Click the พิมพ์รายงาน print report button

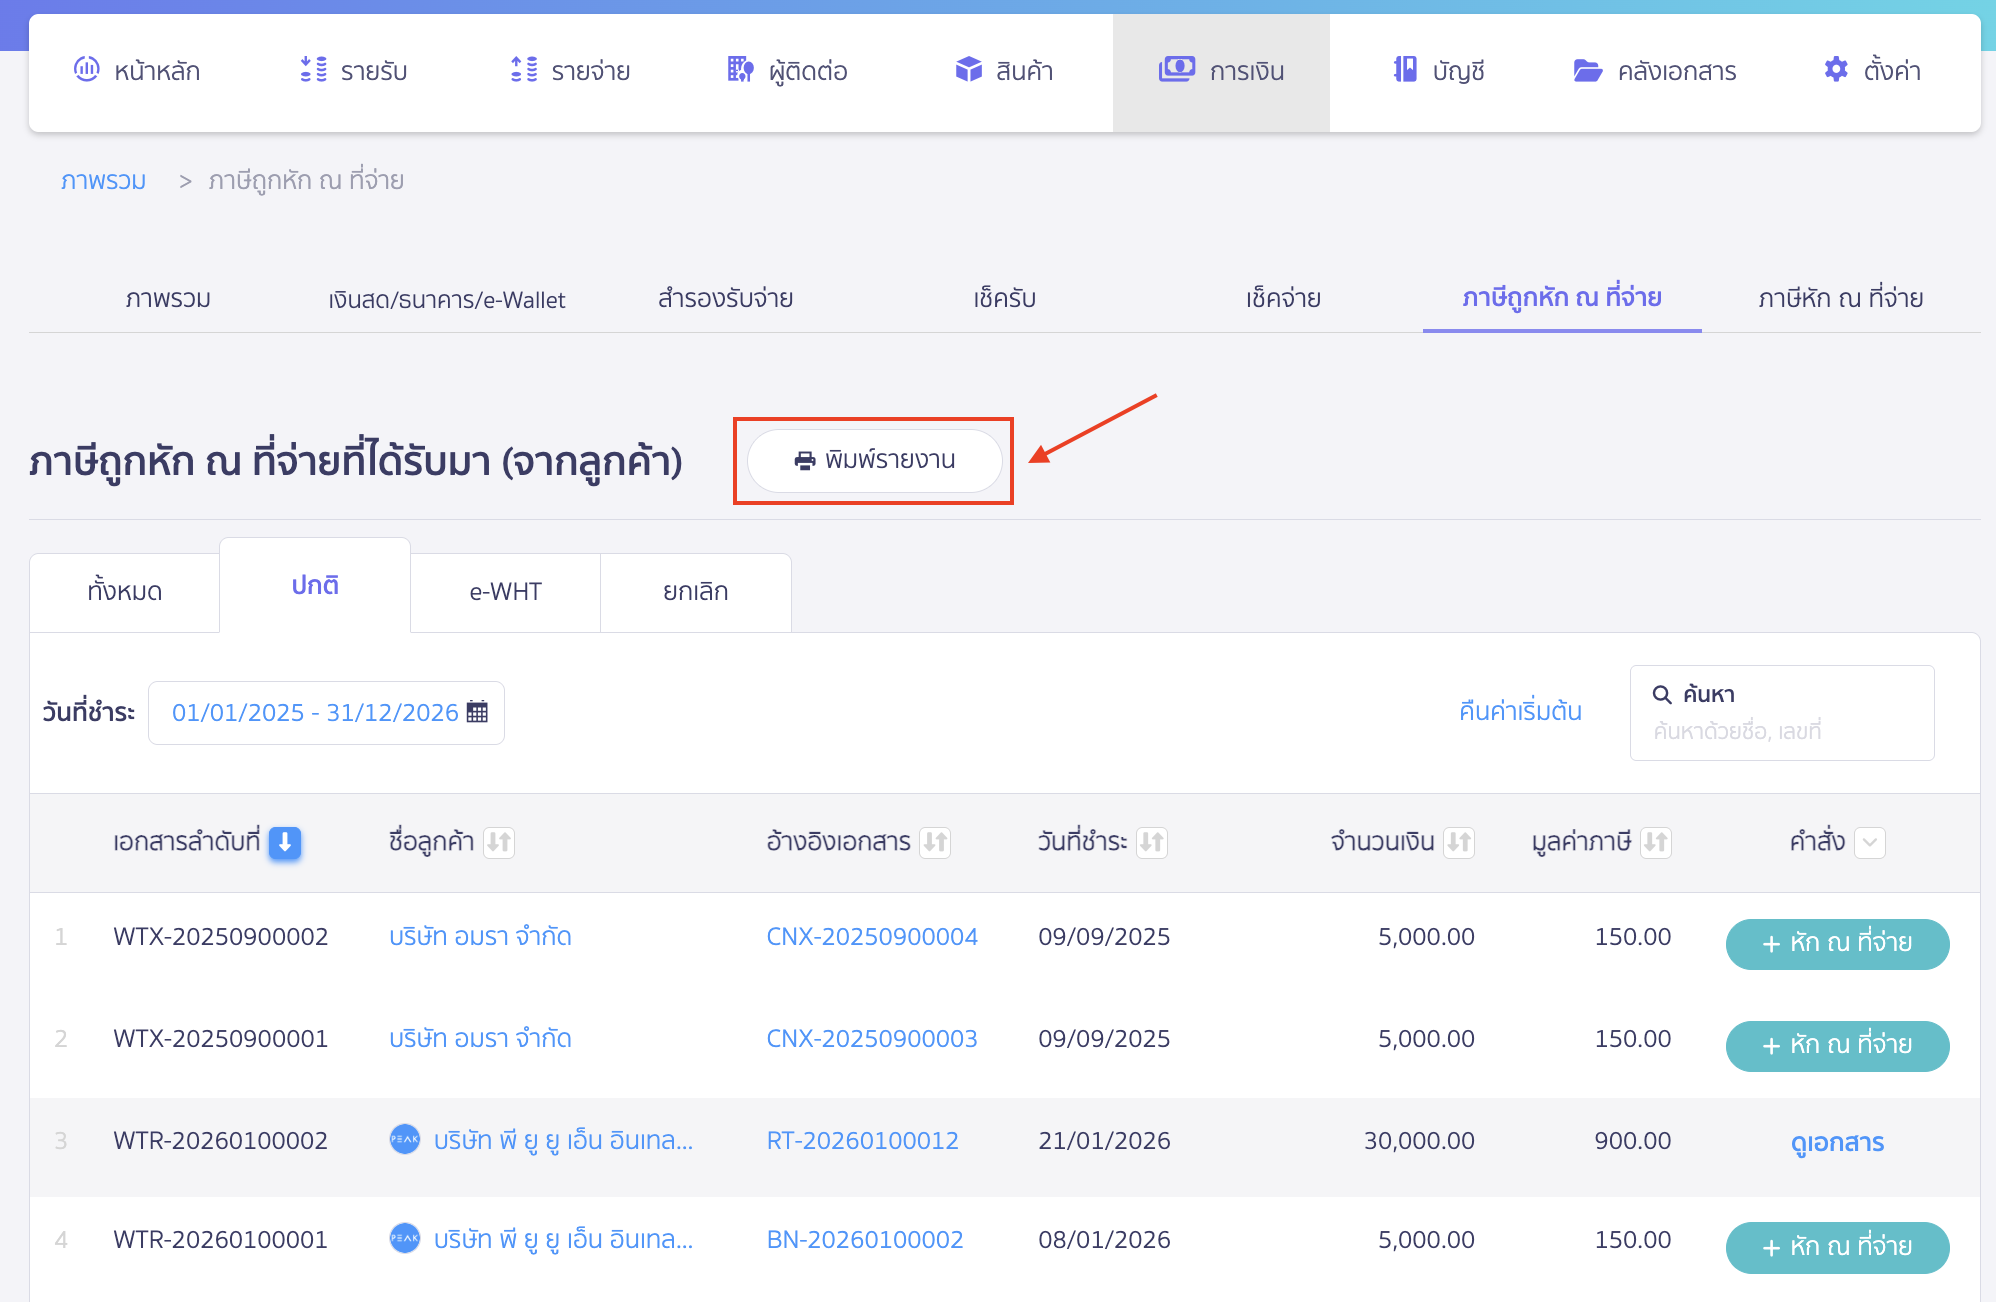(x=874, y=460)
